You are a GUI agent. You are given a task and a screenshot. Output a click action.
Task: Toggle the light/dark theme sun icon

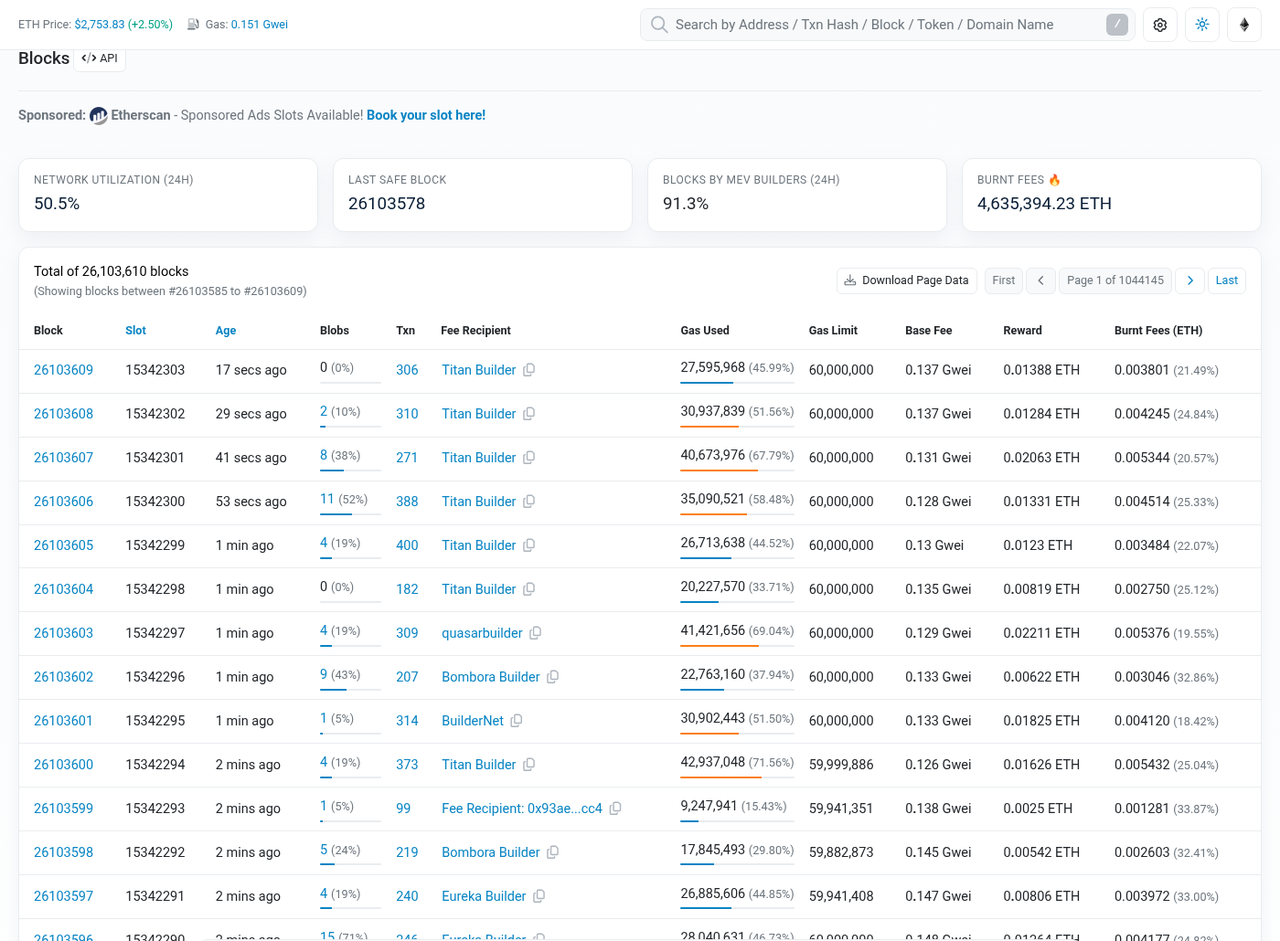(x=1202, y=25)
